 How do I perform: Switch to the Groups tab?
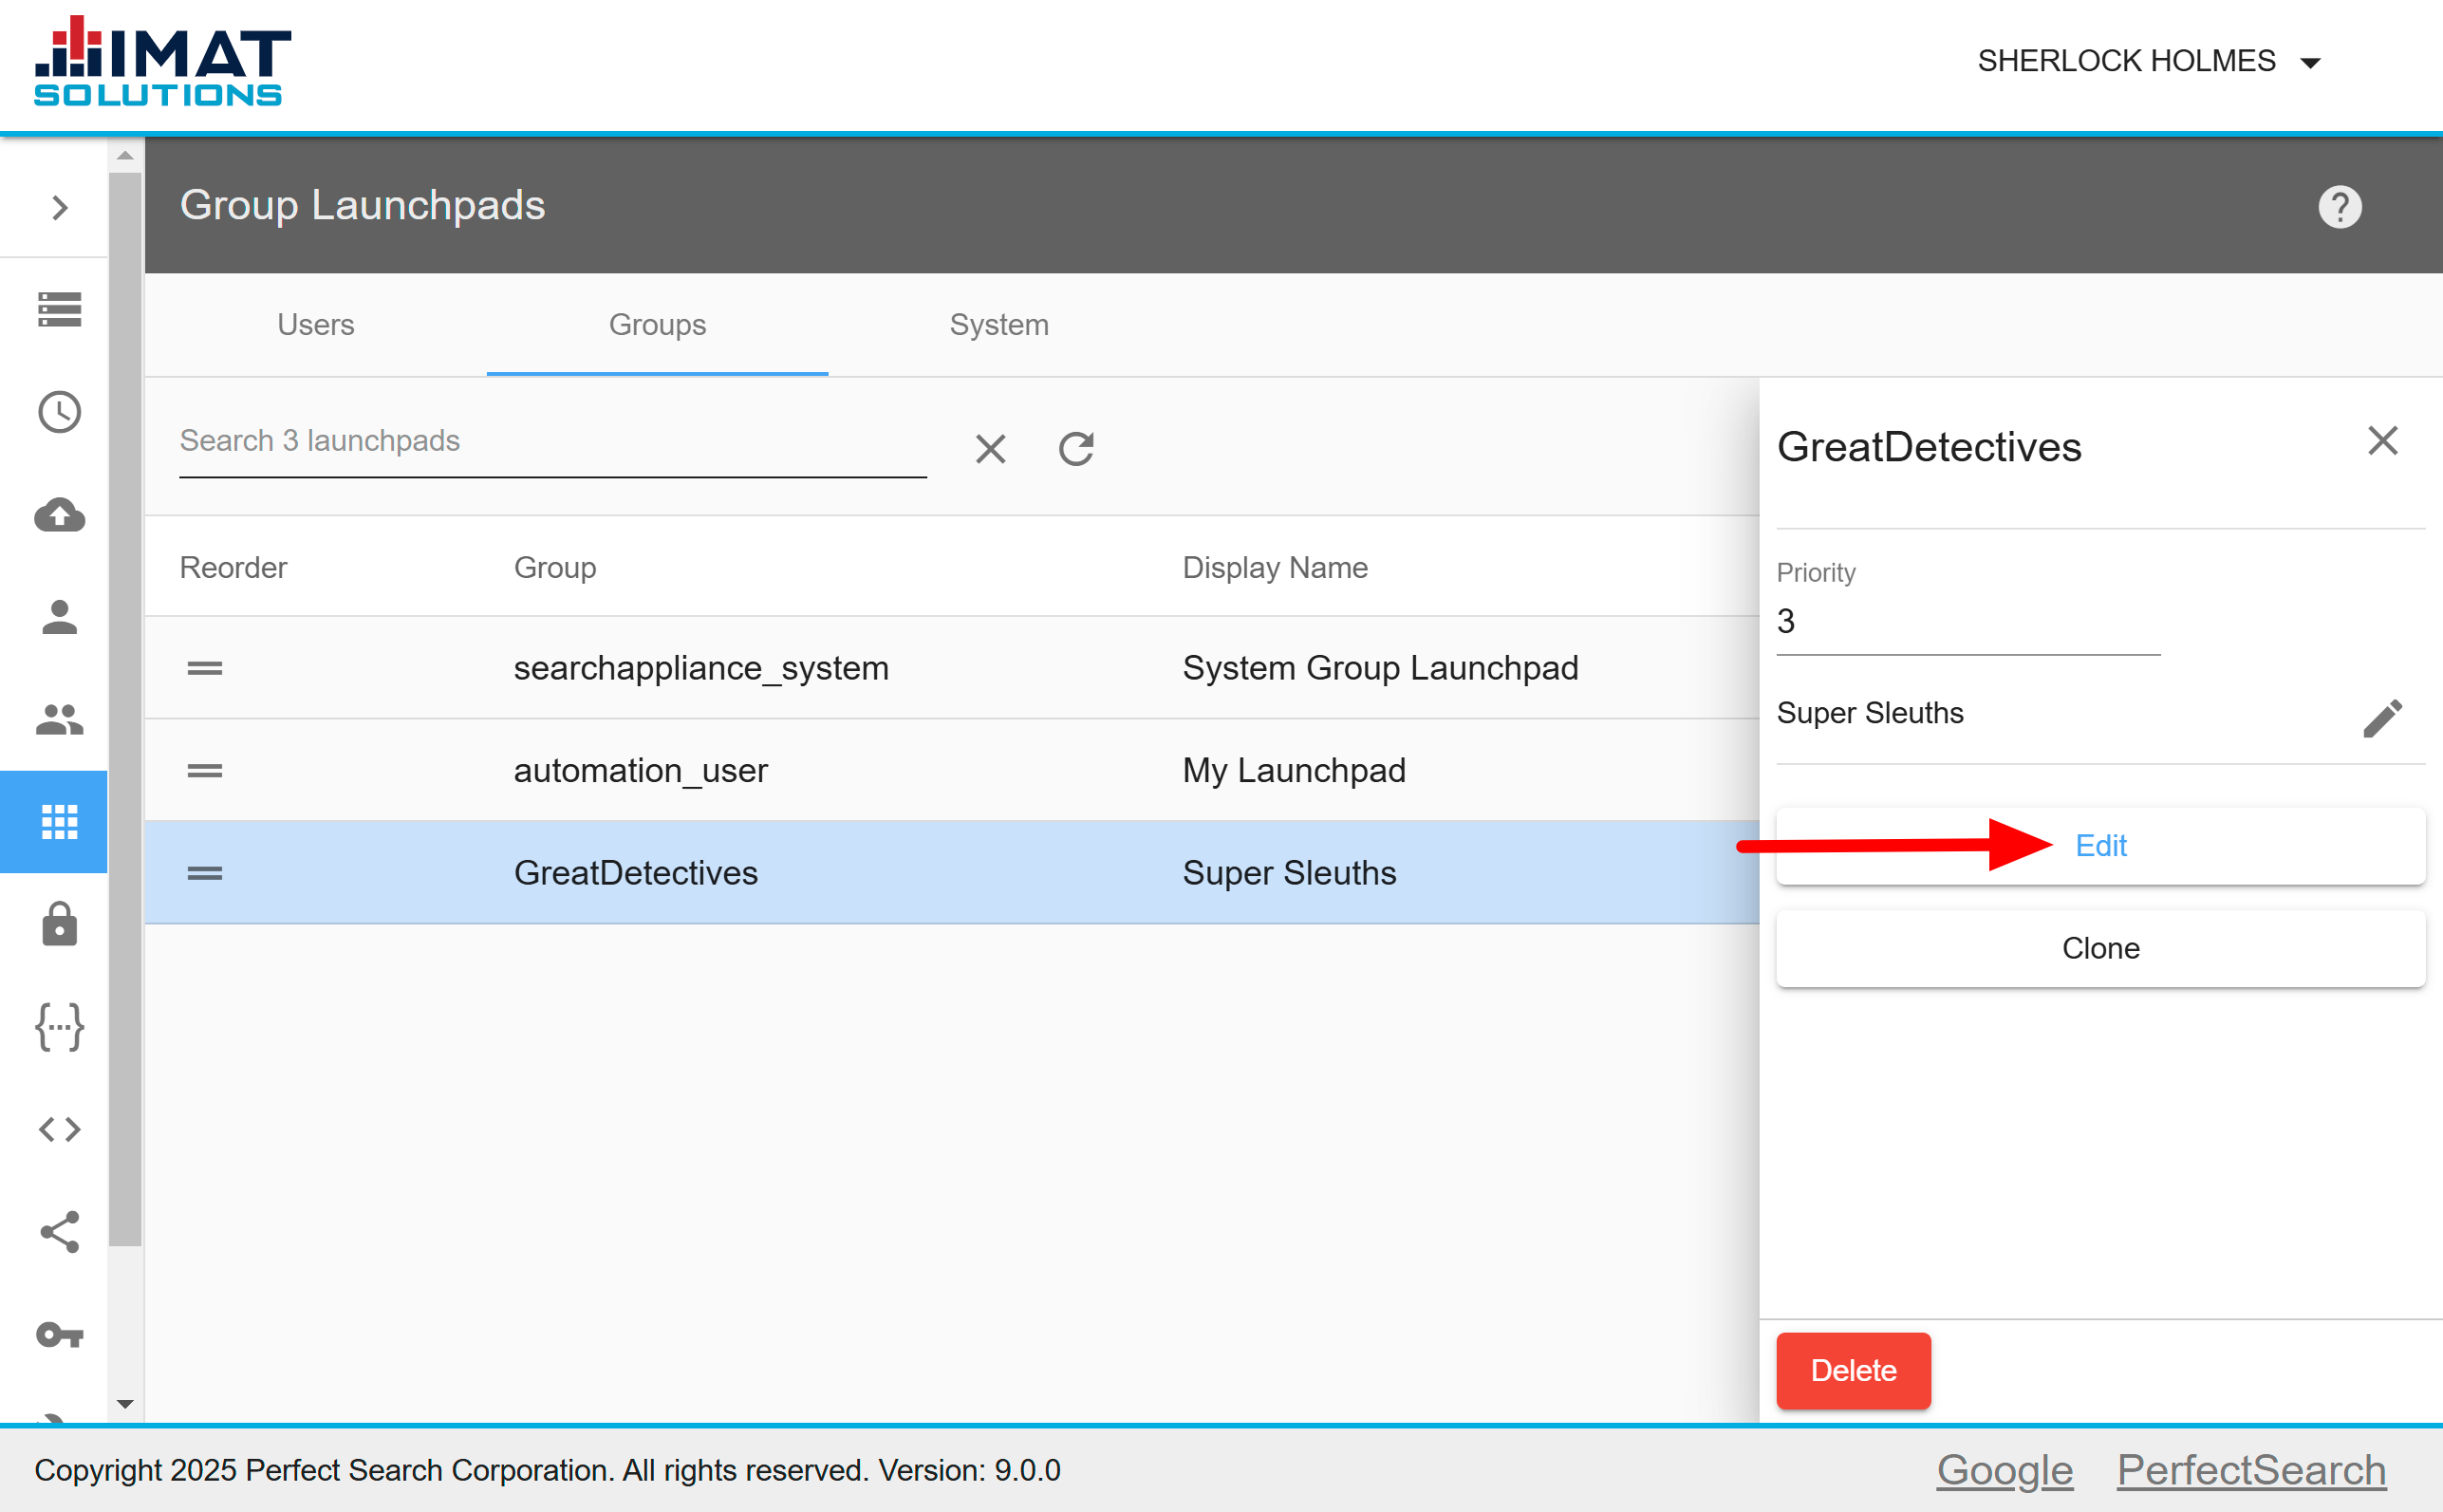(657, 325)
